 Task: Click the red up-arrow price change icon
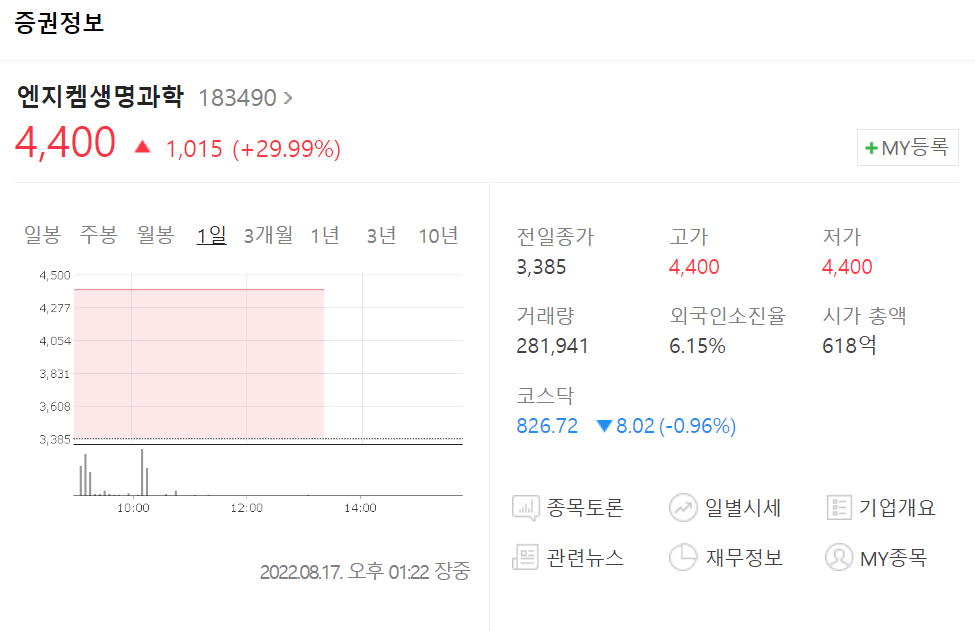pyautogui.click(x=142, y=148)
